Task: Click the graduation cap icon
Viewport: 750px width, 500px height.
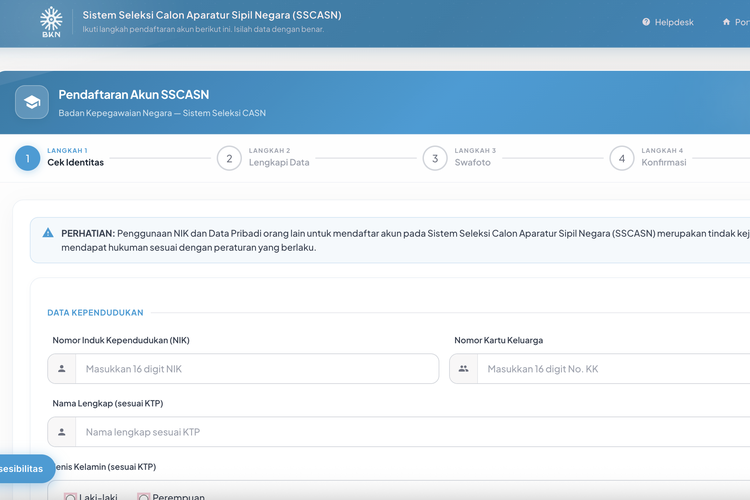Action: (32, 102)
